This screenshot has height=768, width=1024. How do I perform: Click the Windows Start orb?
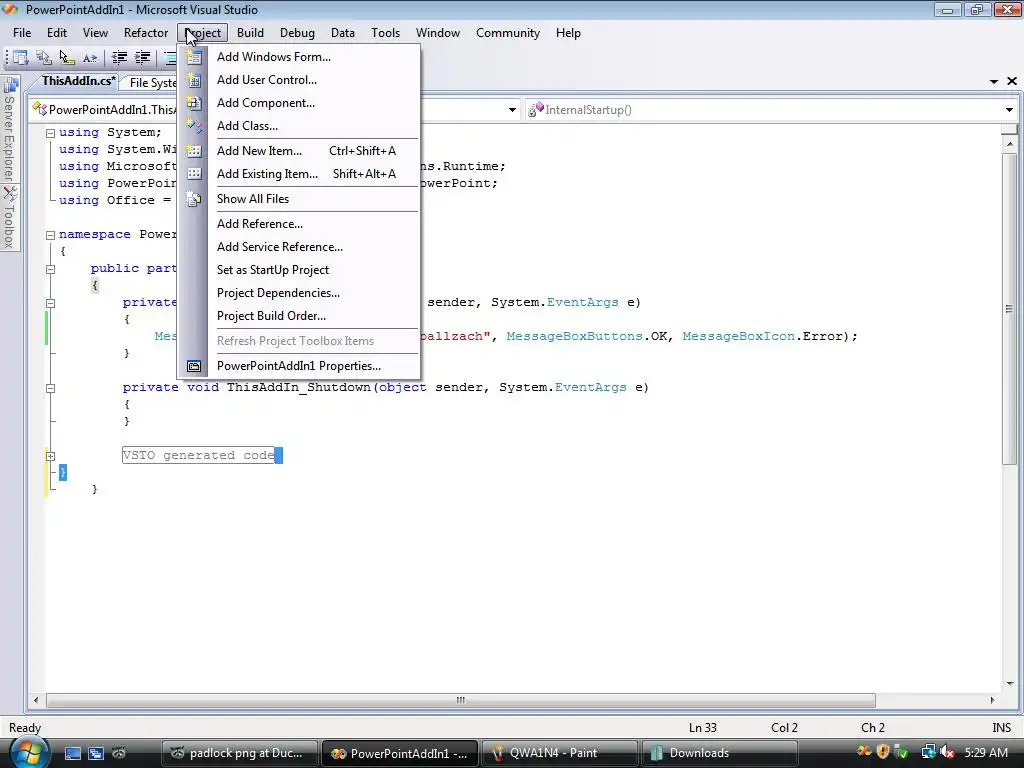tap(29, 752)
